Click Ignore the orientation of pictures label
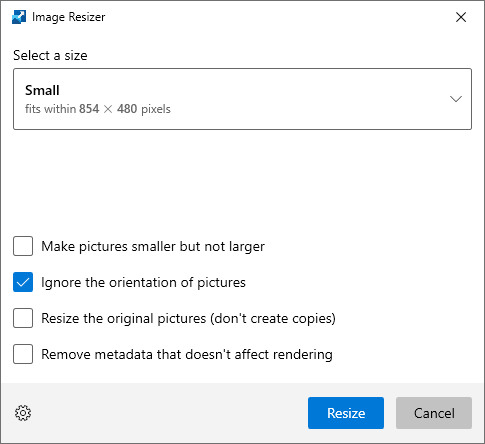This screenshot has width=485, height=444. point(143,283)
